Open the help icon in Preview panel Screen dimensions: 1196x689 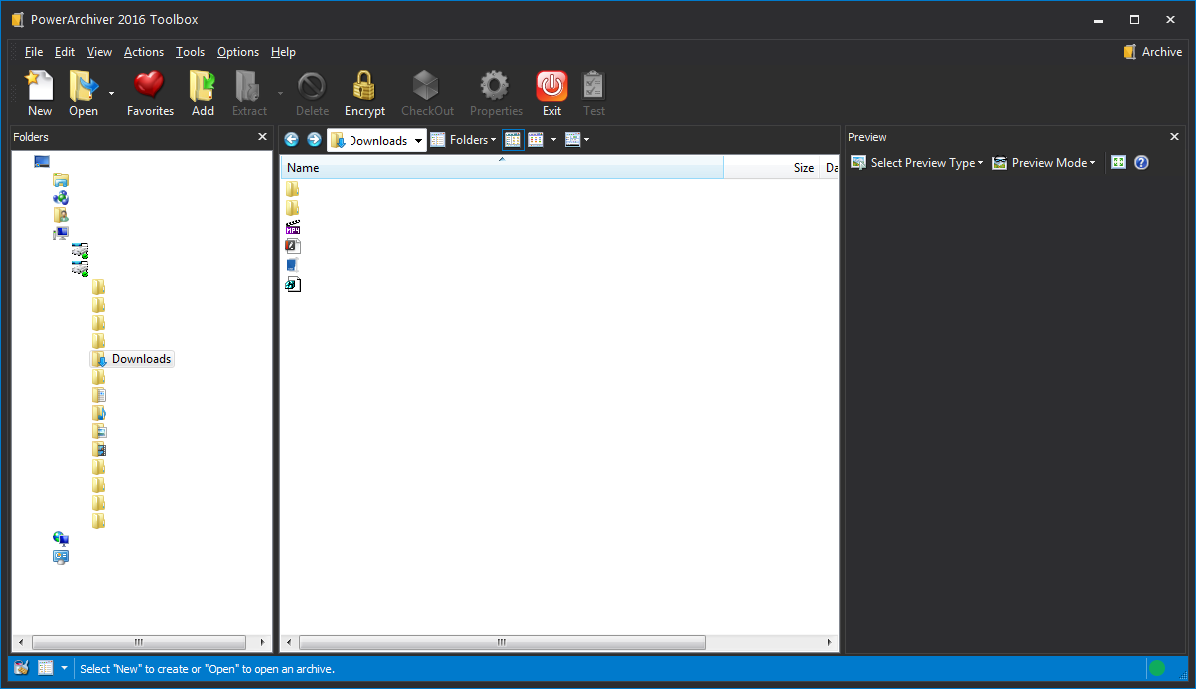(1140, 162)
